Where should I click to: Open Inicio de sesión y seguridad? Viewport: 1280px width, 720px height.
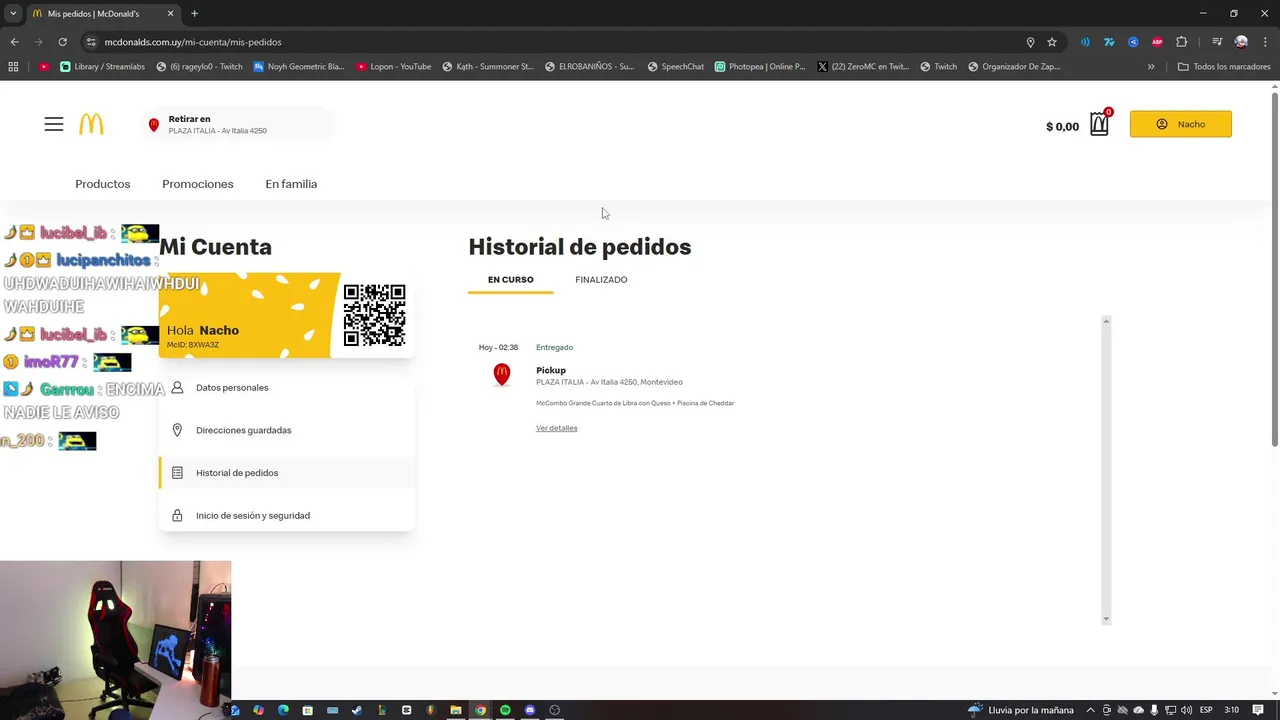click(x=287, y=516)
